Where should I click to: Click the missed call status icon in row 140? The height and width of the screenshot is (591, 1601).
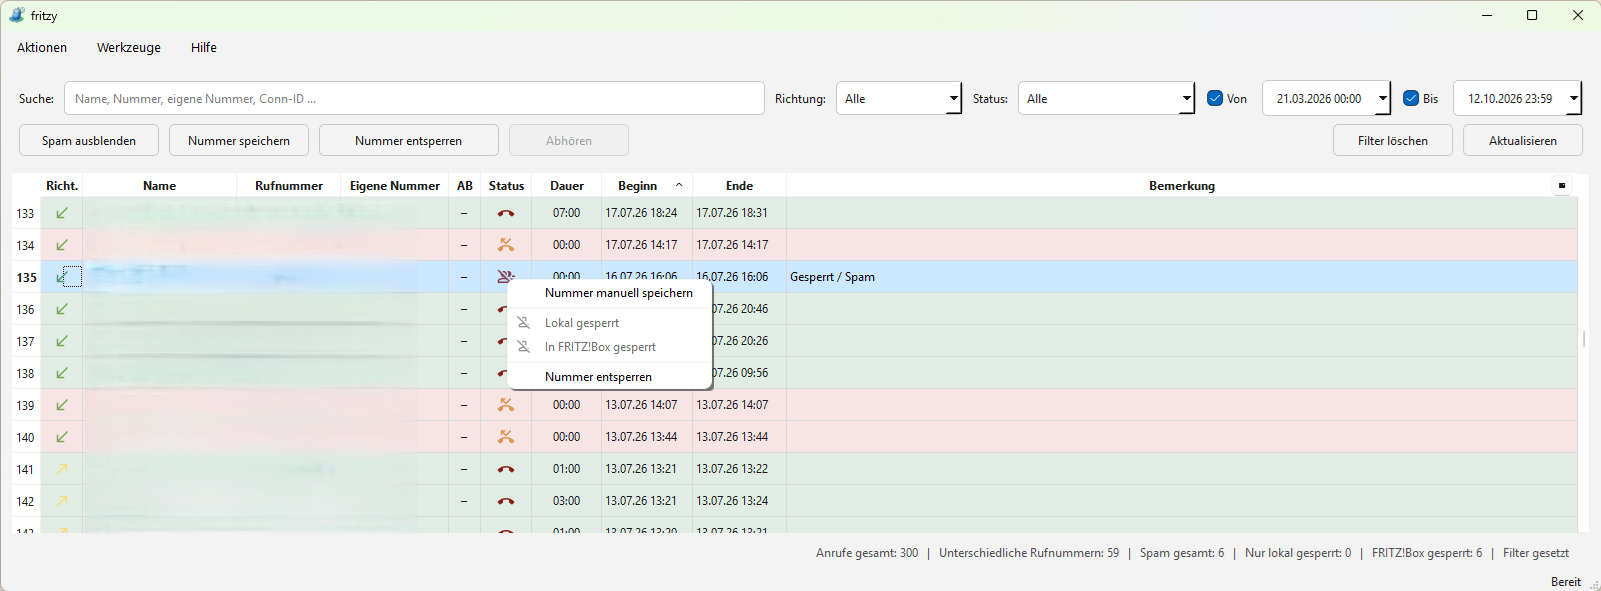pos(506,437)
